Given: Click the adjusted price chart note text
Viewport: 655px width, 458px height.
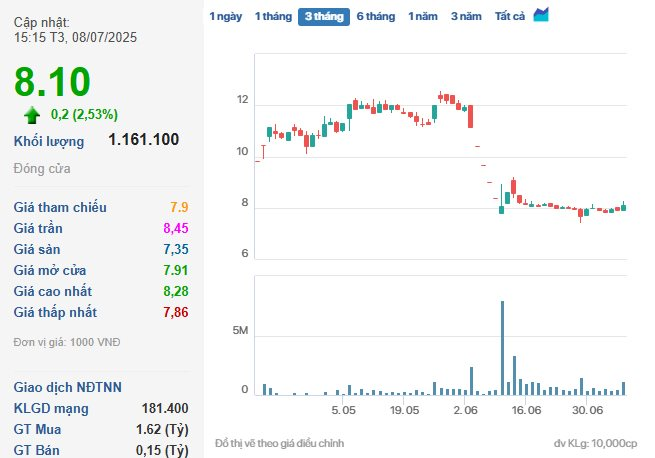Looking at the screenshot, I should (x=279, y=443).
